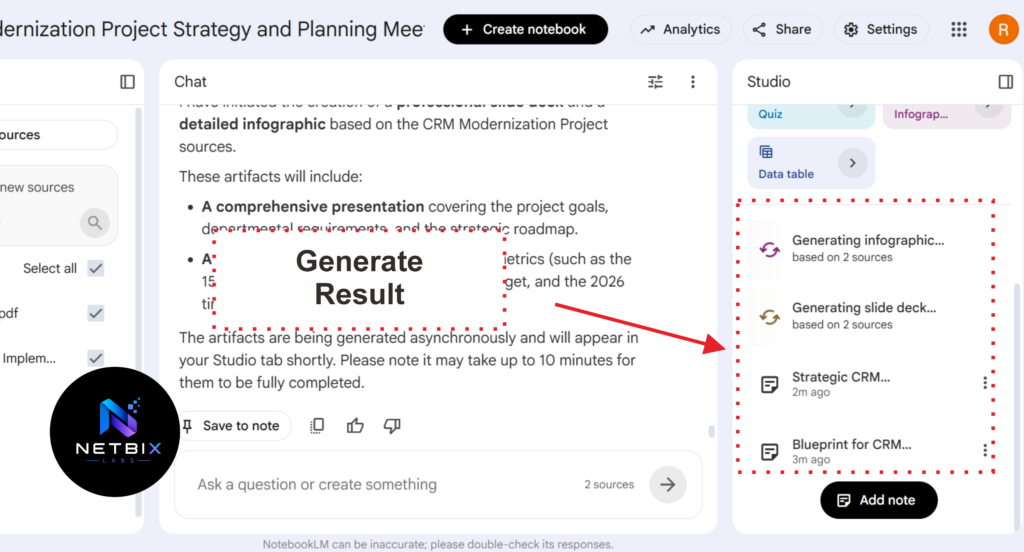Click the infographic generating spinner icon
The image size is (1024, 552).
coord(769,249)
